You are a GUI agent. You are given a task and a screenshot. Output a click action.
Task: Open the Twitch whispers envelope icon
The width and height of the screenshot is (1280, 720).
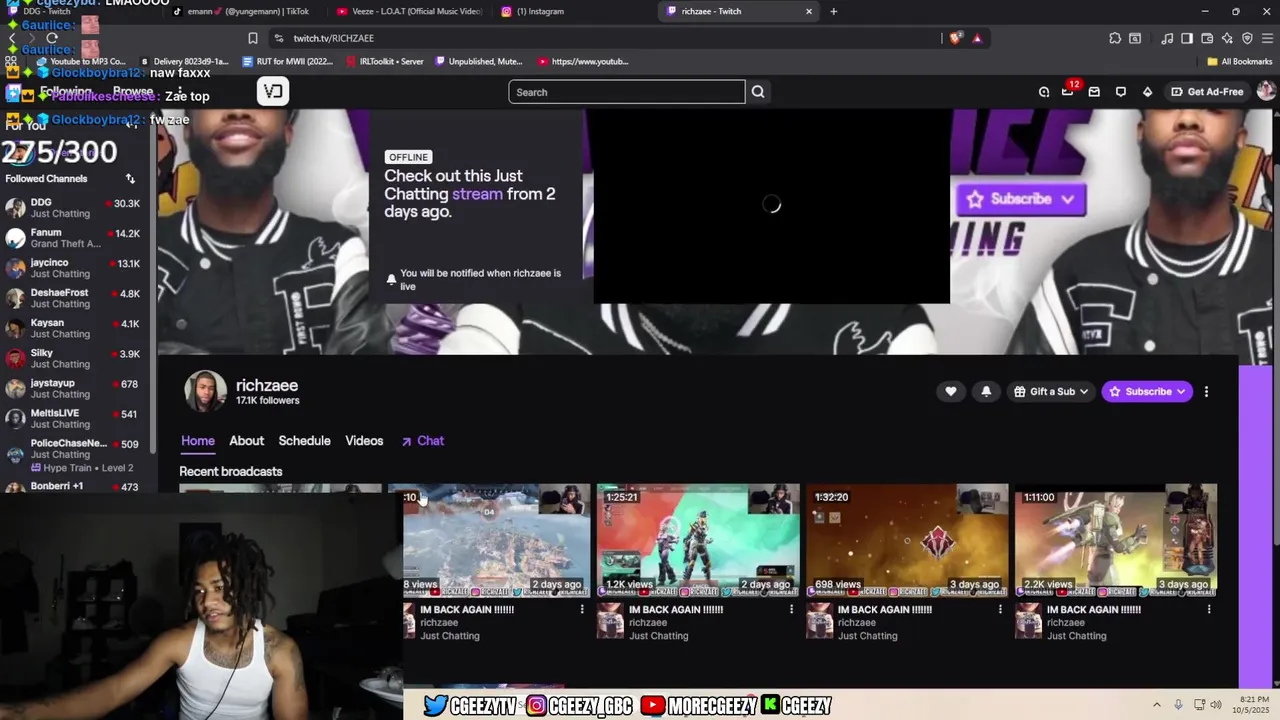pyautogui.click(x=1094, y=92)
